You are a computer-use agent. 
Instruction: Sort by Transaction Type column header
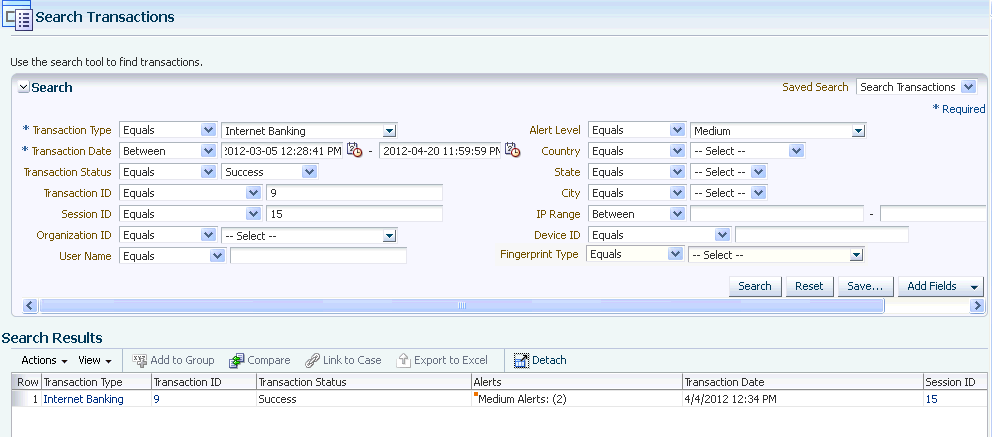(96, 382)
